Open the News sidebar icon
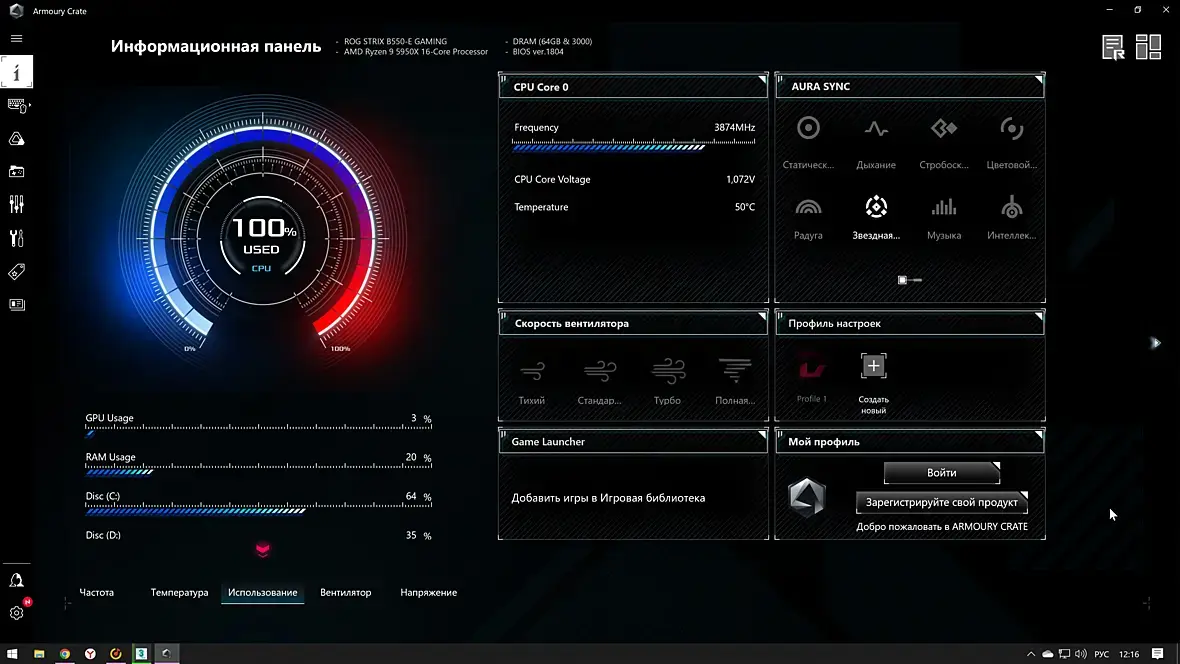The height and width of the screenshot is (664, 1180). [x=17, y=304]
